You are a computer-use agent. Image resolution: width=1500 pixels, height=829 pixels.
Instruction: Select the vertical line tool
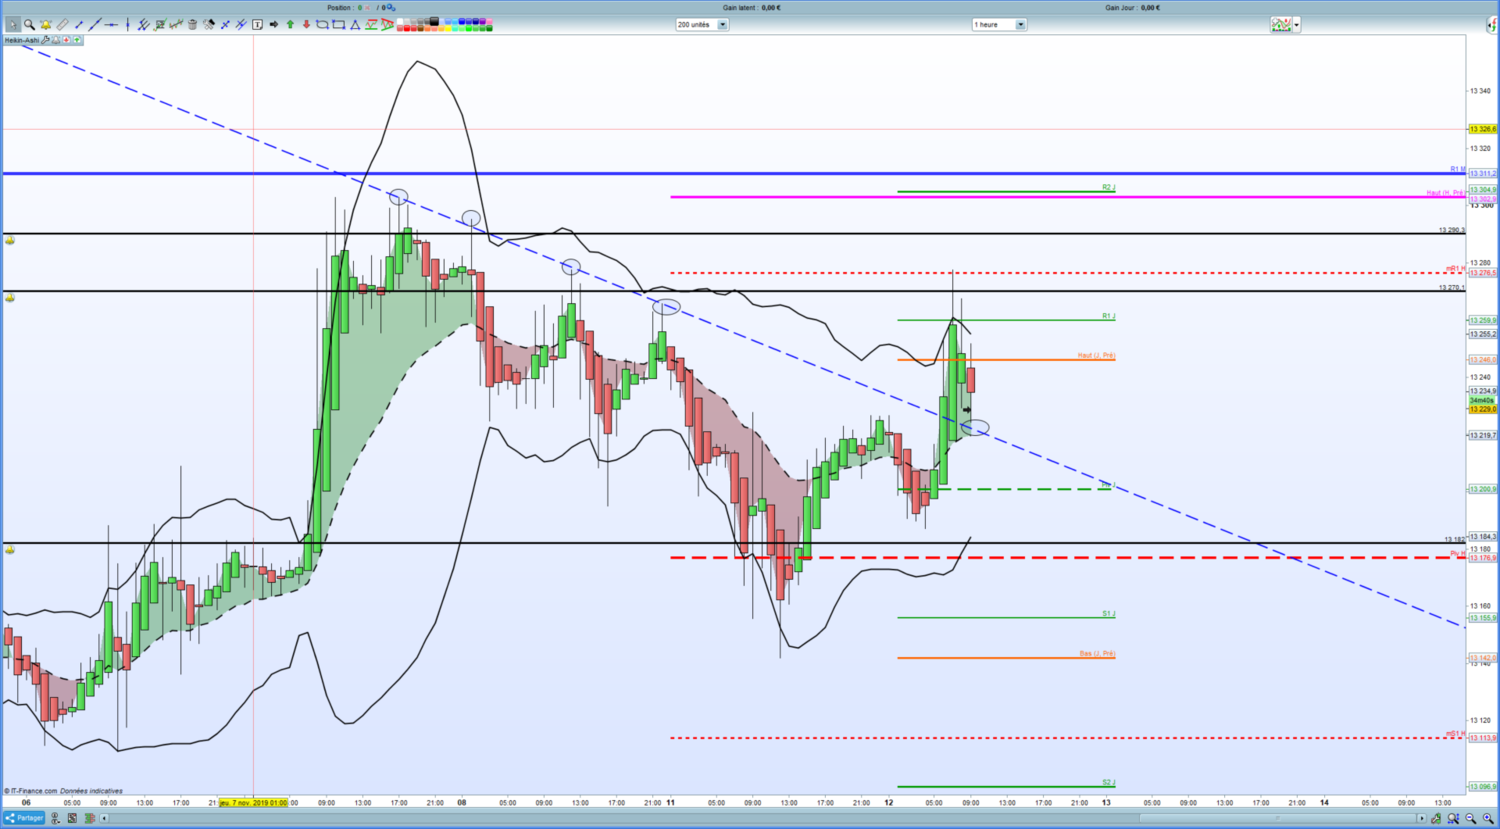pos(127,24)
